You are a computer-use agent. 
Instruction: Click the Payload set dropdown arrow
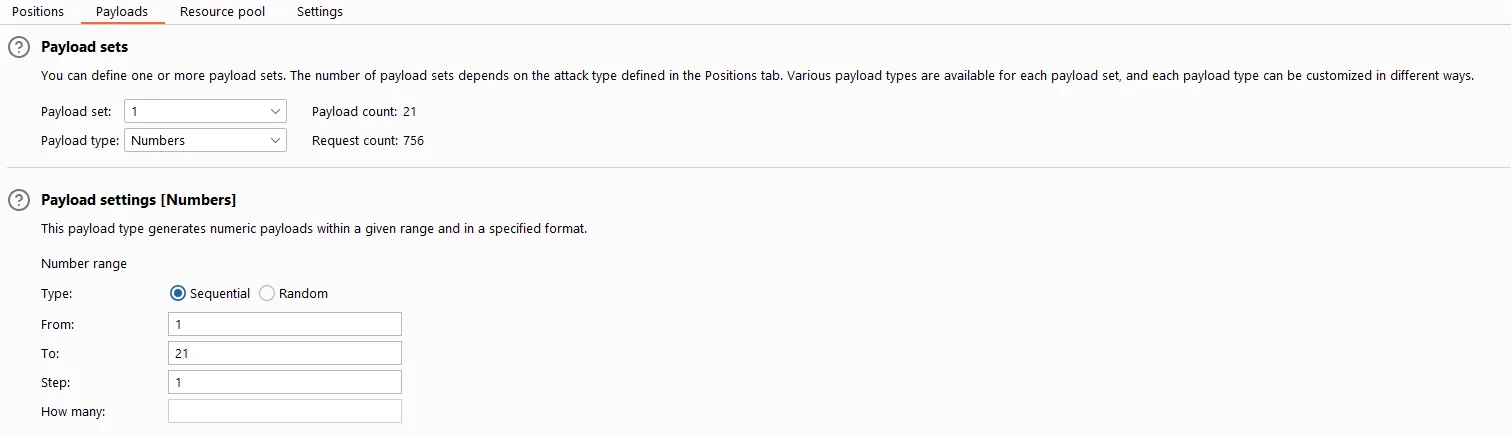[x=275, y=112]
